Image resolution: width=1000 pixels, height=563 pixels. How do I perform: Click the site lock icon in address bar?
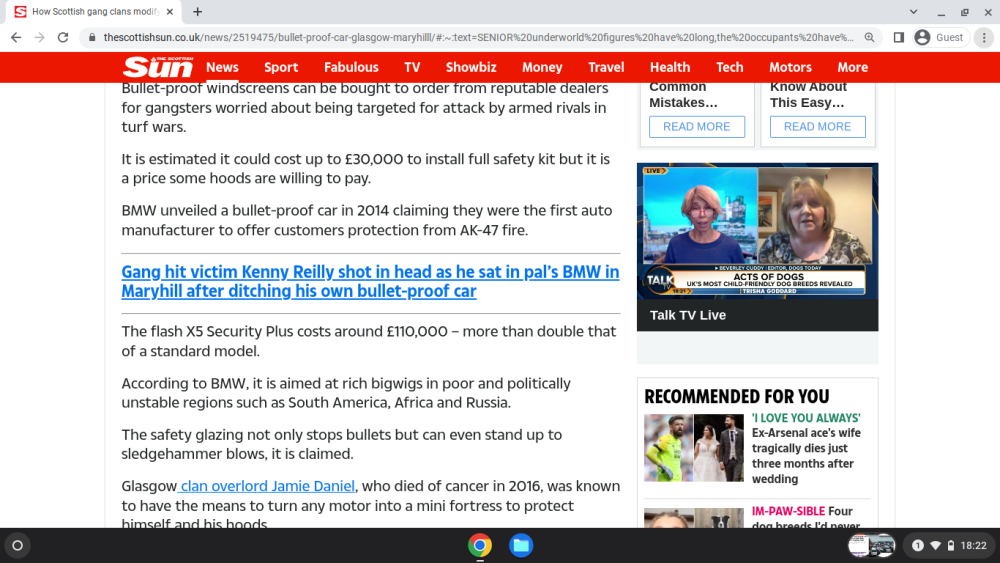point(92,38)
